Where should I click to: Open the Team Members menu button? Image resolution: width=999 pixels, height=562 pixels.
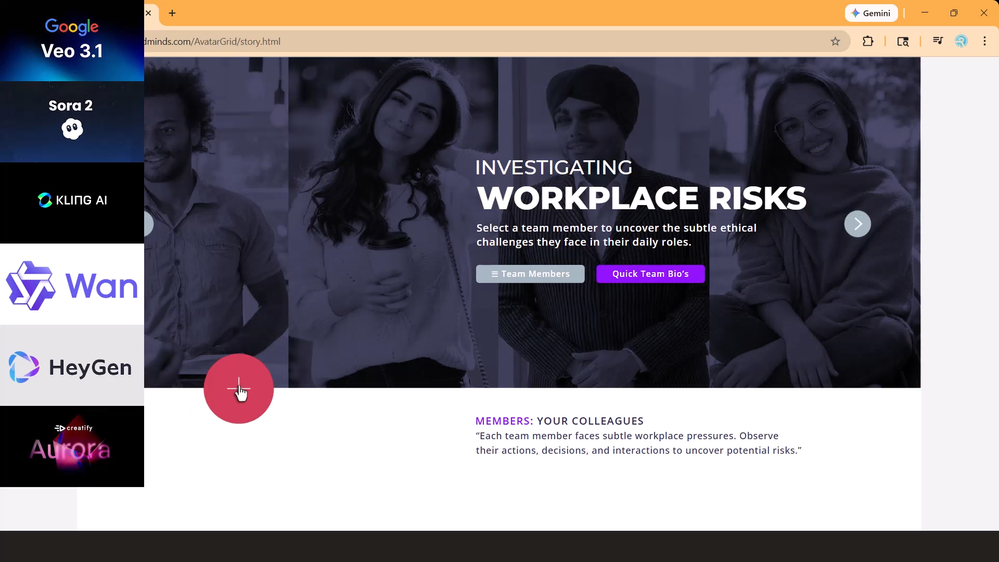click(530, 274)
